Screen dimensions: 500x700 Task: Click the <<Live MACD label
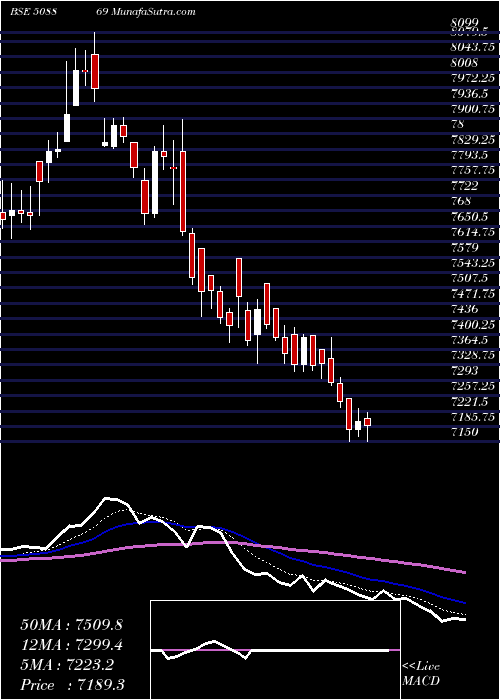(x=421, y=674)
